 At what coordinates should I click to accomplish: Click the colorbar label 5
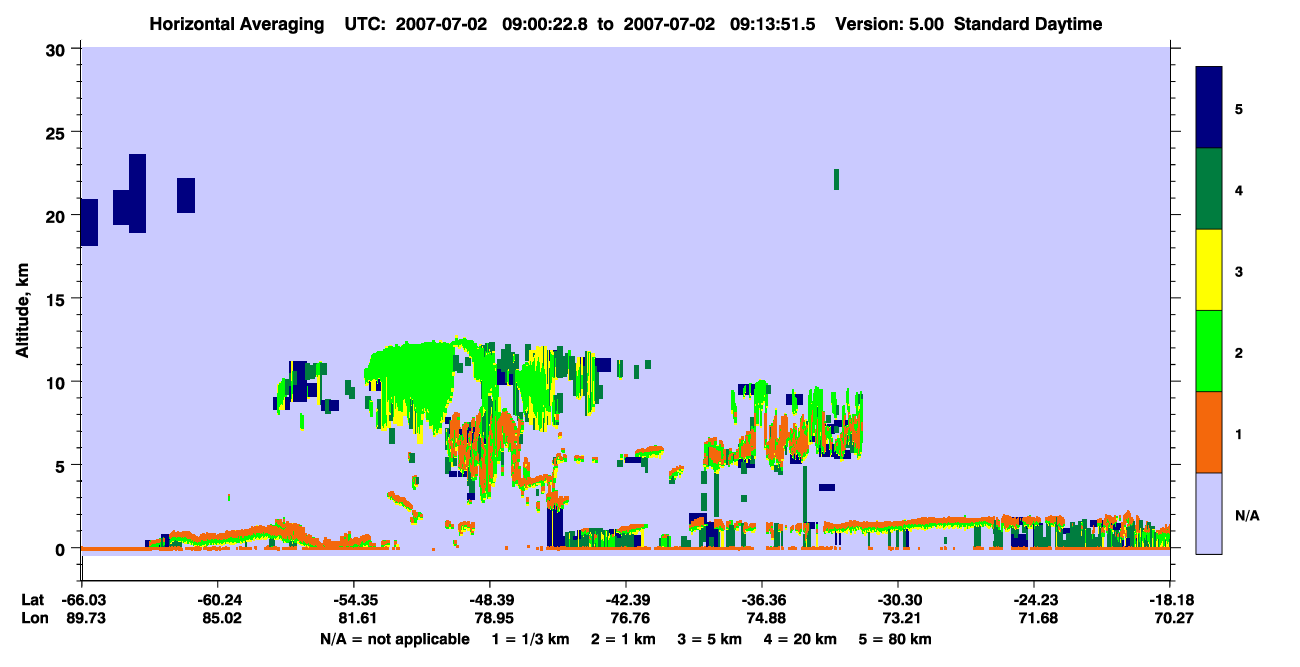pyautogui.click(x=1239, y=109)
